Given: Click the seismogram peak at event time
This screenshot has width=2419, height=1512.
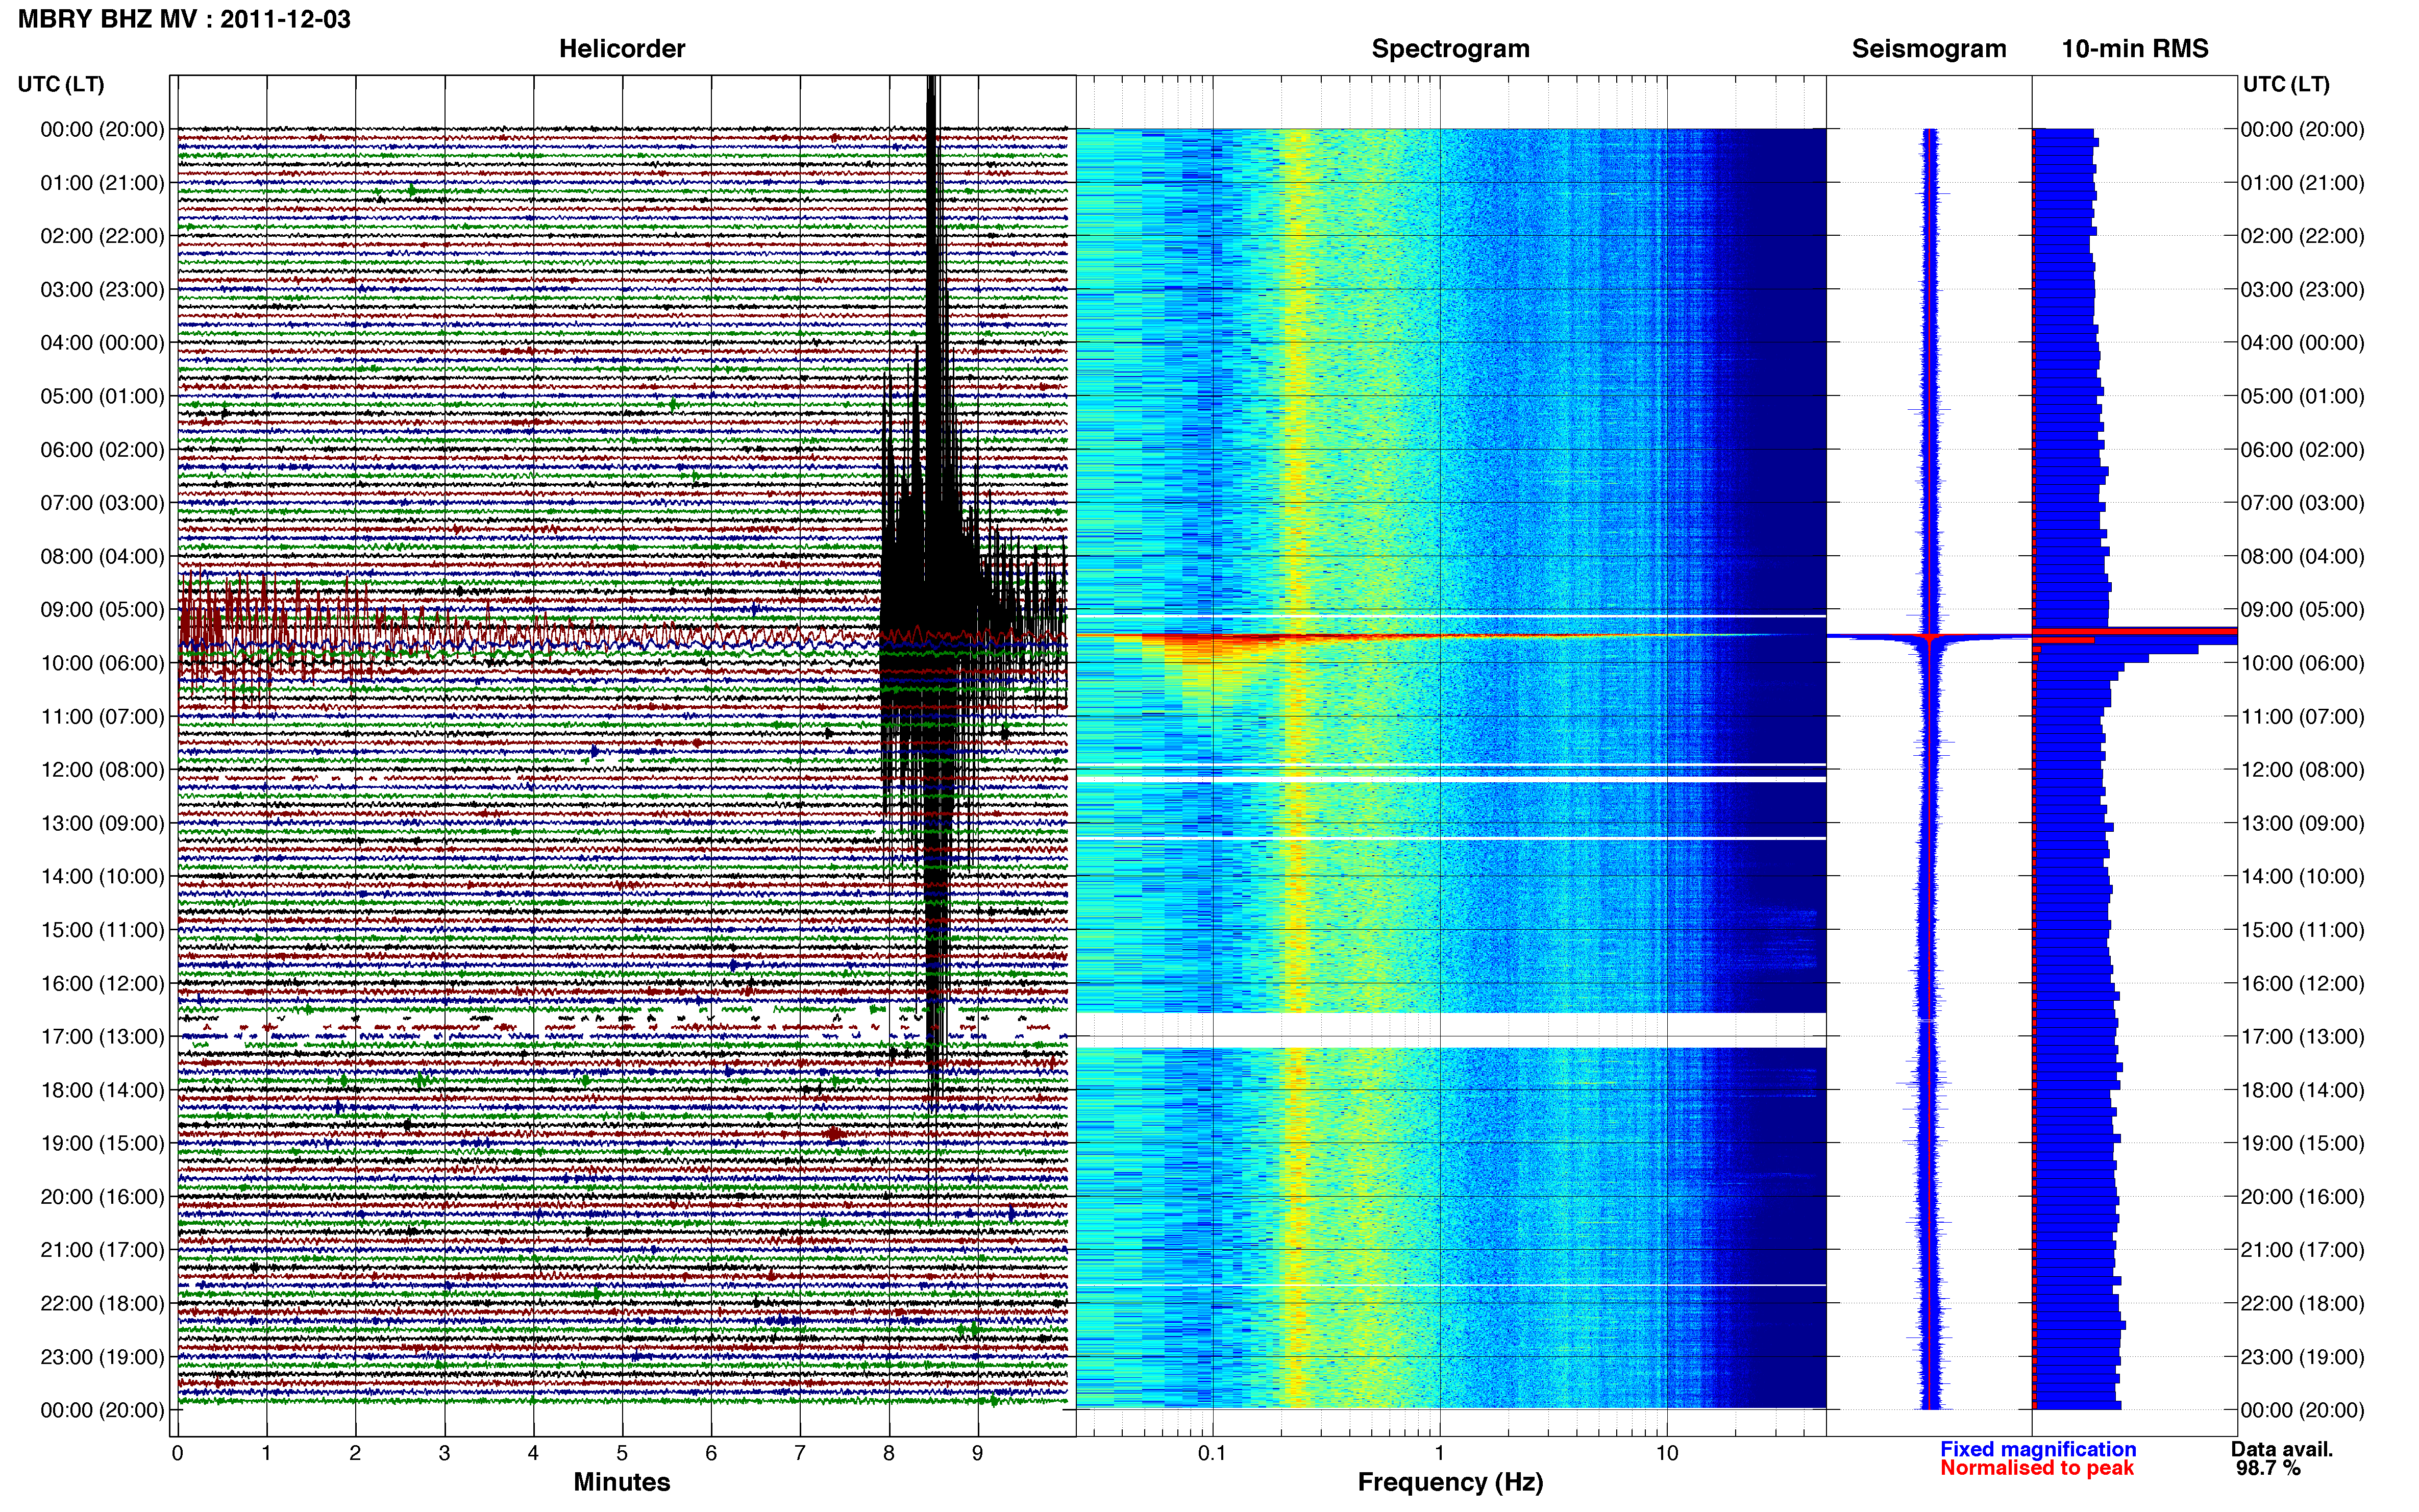Looking at the screenshot, I should pyautogui.click(x=1930, y=637).
